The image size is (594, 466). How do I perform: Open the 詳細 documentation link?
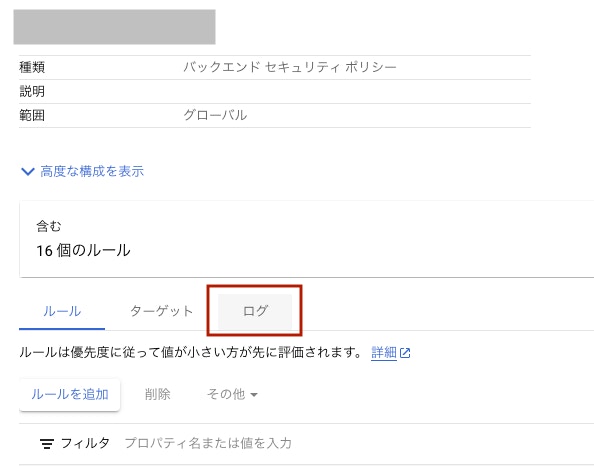pos(384,353)
